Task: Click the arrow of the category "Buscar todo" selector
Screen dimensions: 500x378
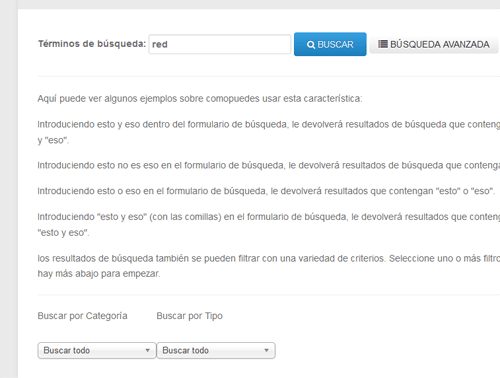Action: pyautogui.click(x=147, y=350)
